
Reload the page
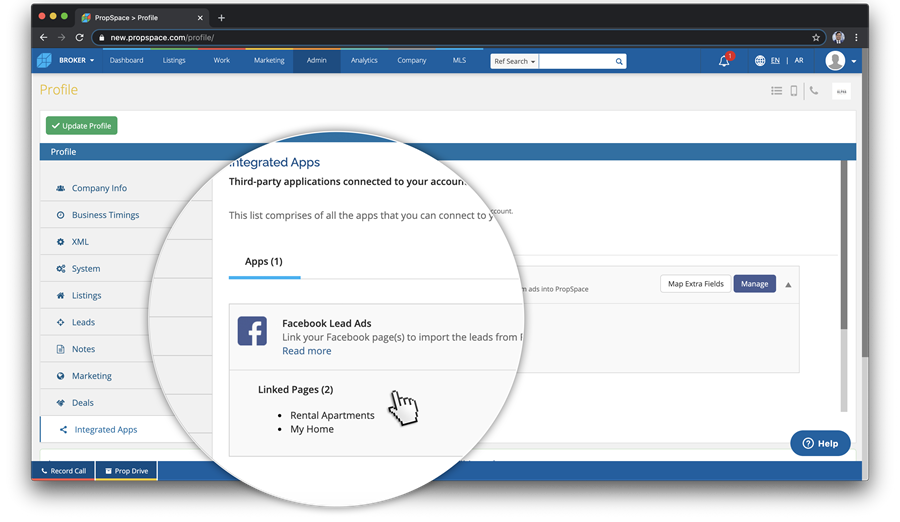coord(80,37)
